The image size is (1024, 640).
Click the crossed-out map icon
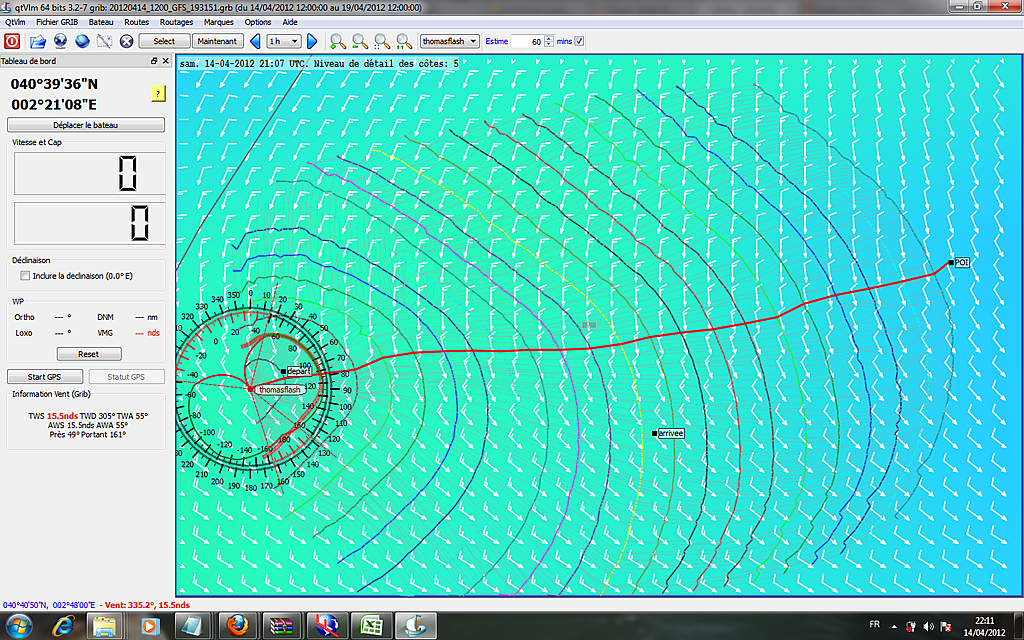coord(104,41)
